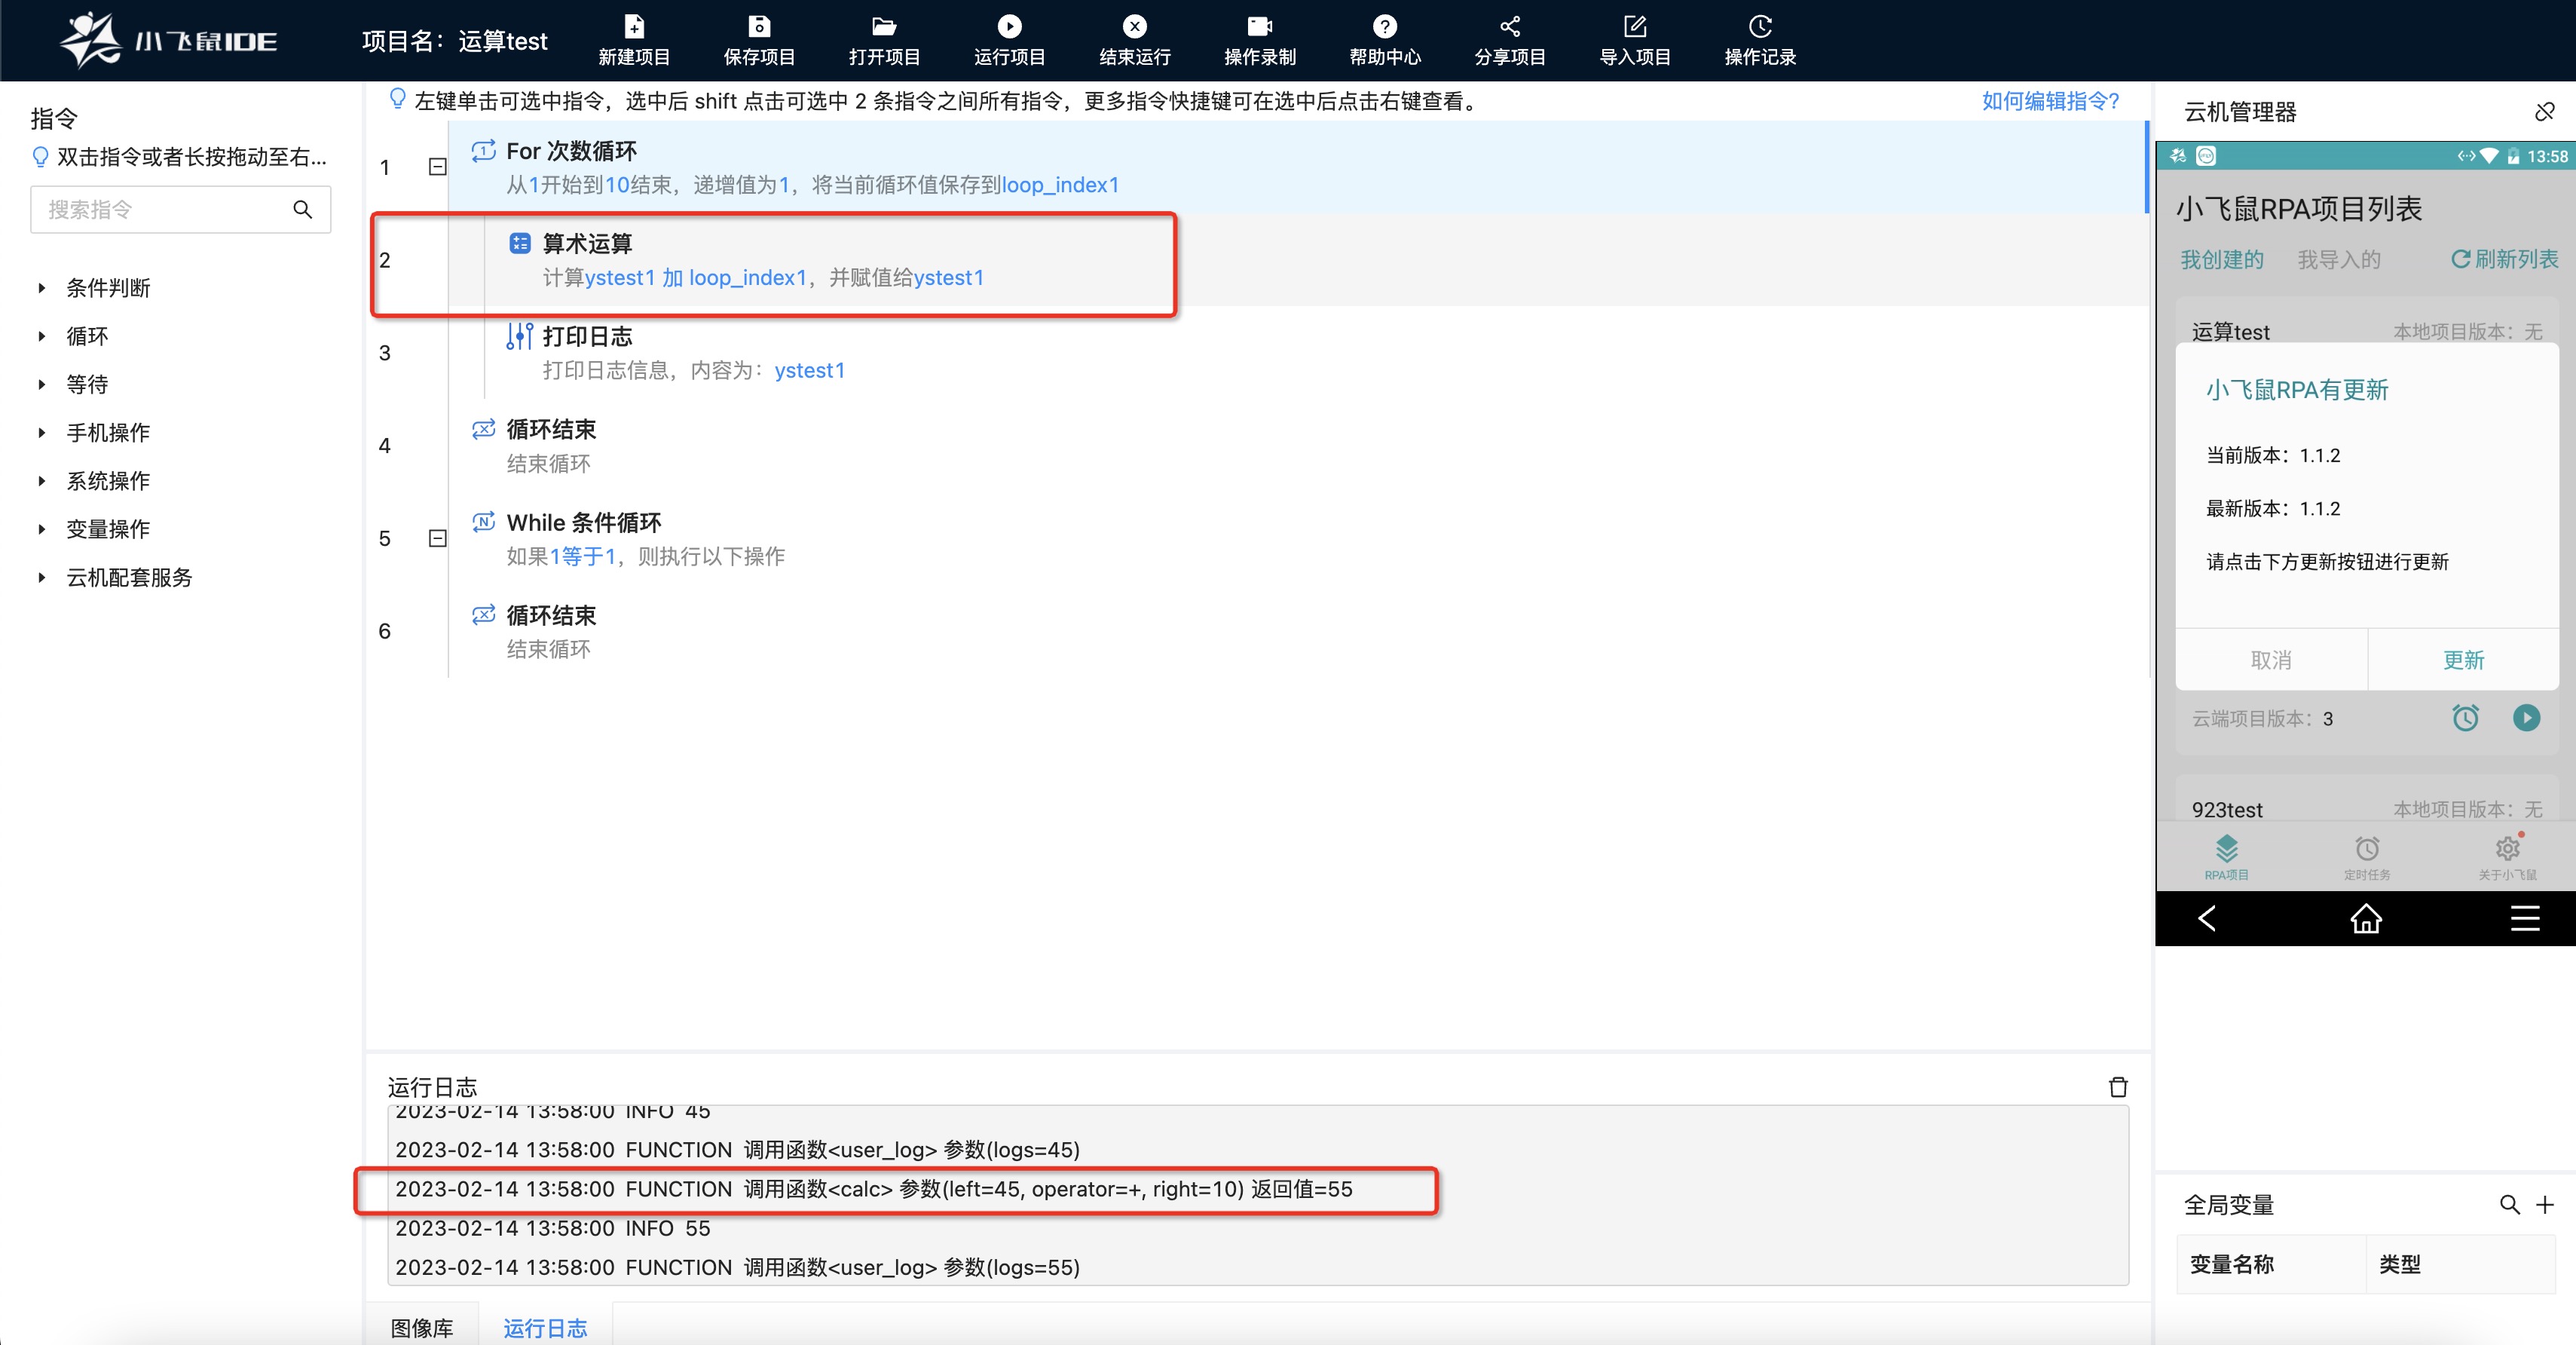Click the Save Project (保存项目) icon
This screenshot has height=1345, width=2576.
[x=759, y=27]
